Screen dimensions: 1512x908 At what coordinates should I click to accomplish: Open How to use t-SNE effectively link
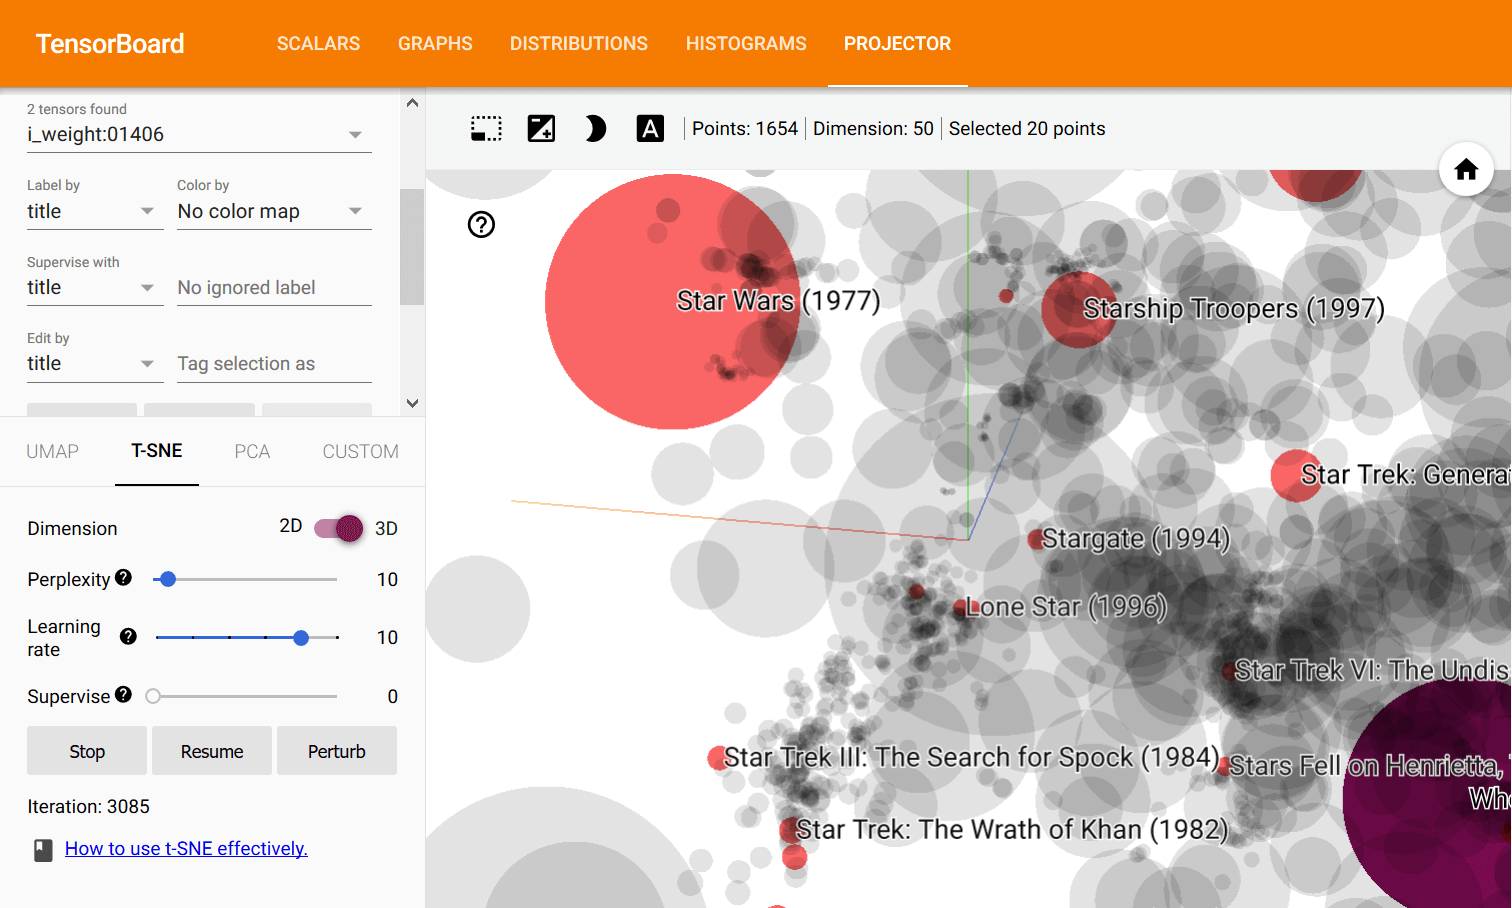(186, 849)
